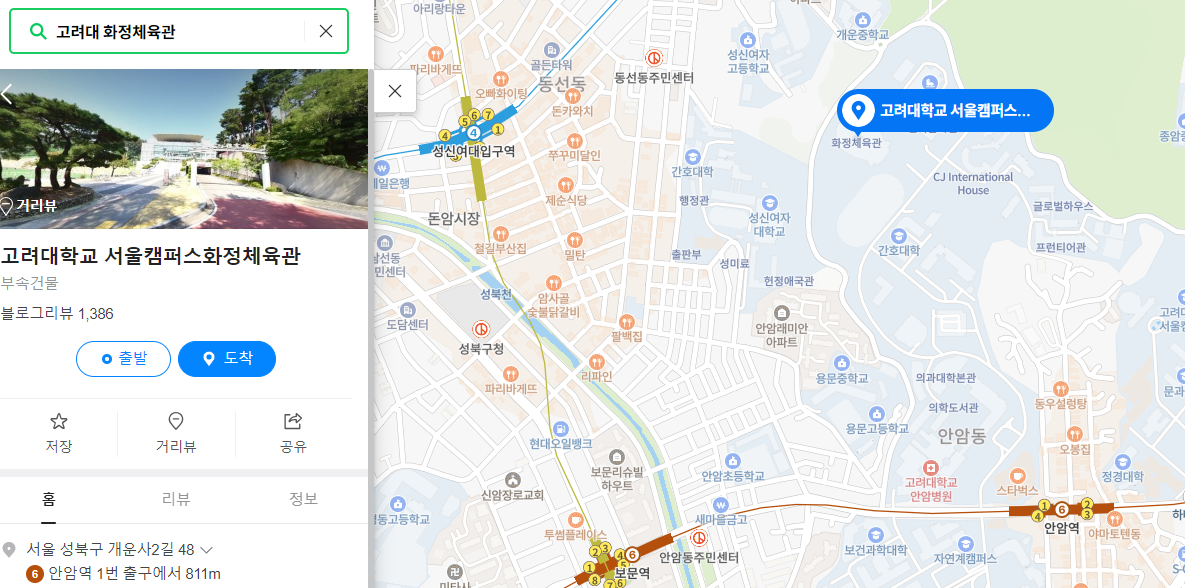
Task: Click 용문고등학교 school icon
Action: point(877,413)
